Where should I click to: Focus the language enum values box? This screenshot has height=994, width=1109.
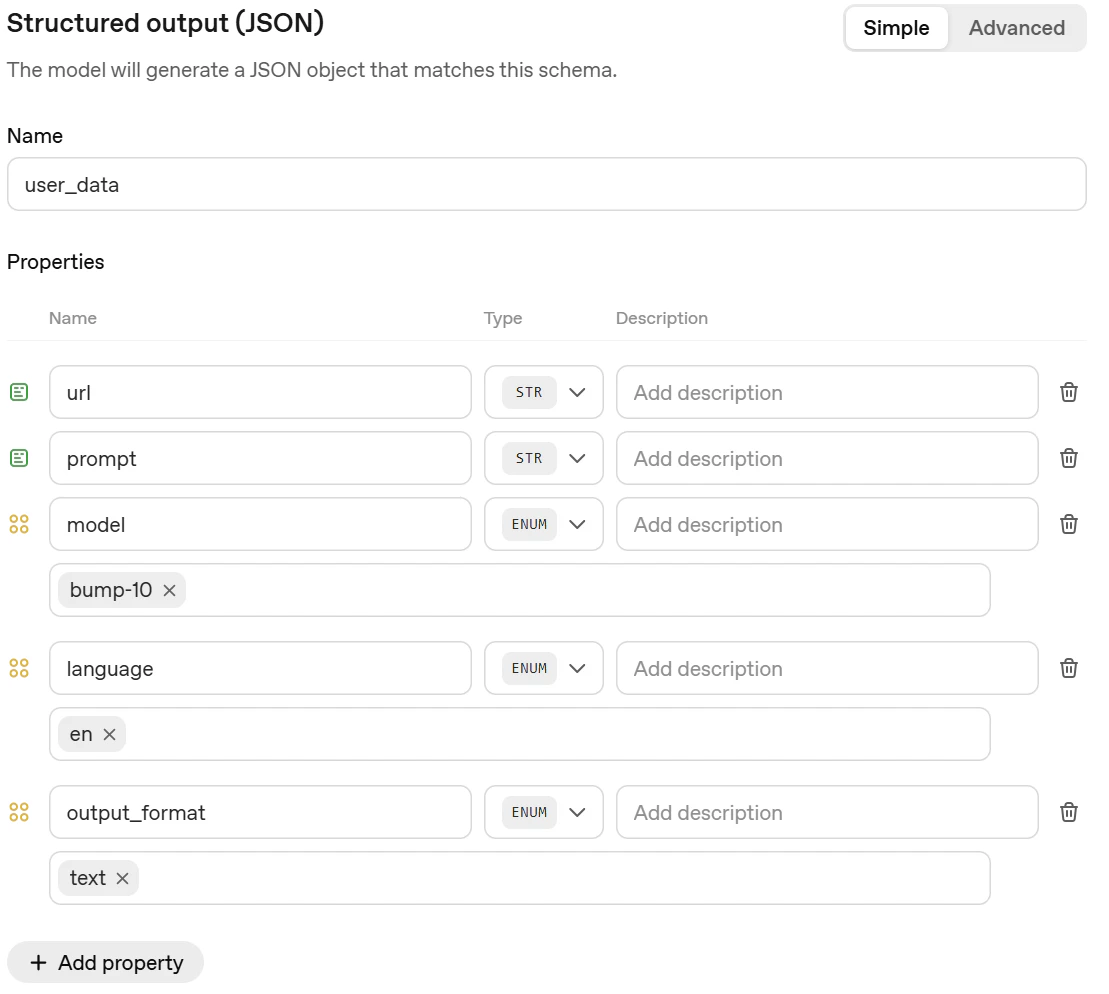point(520,734)
